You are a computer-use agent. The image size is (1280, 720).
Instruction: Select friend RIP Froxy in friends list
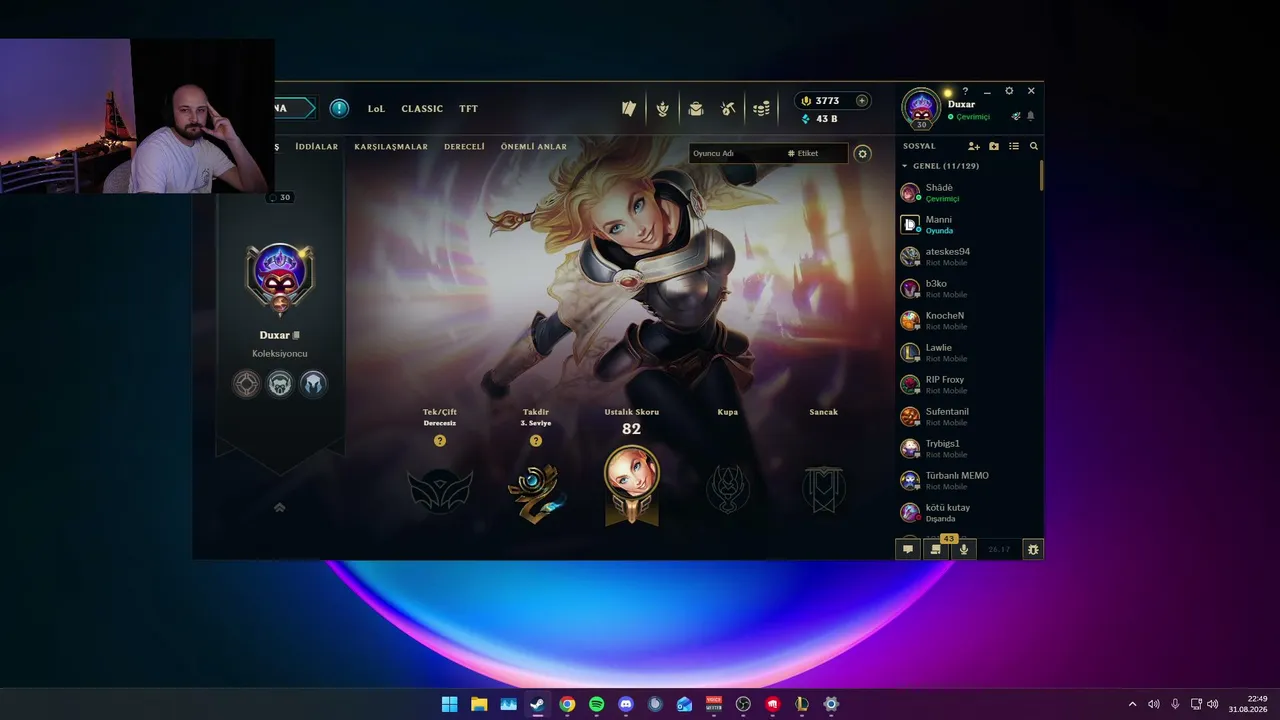[968, 384]
